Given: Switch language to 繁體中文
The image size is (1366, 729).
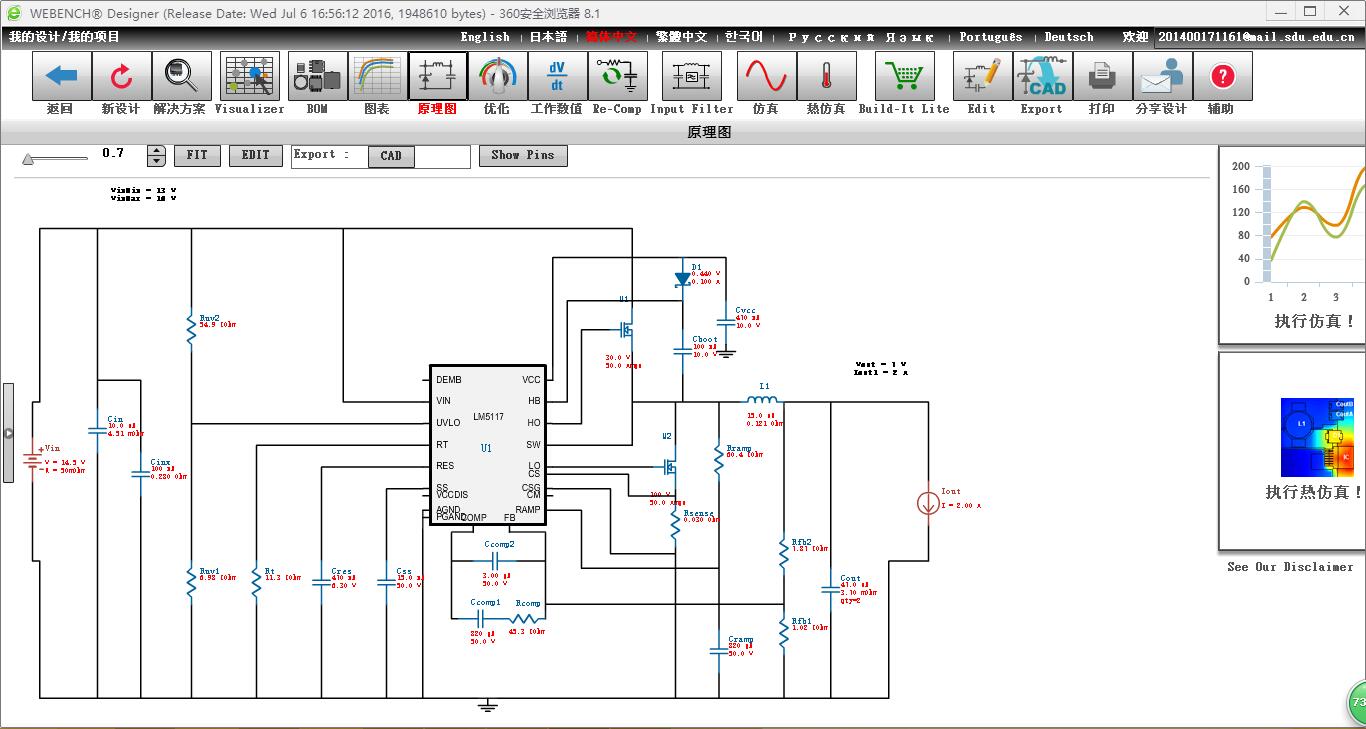Looking at the screenshot, I should pos(682,37).
